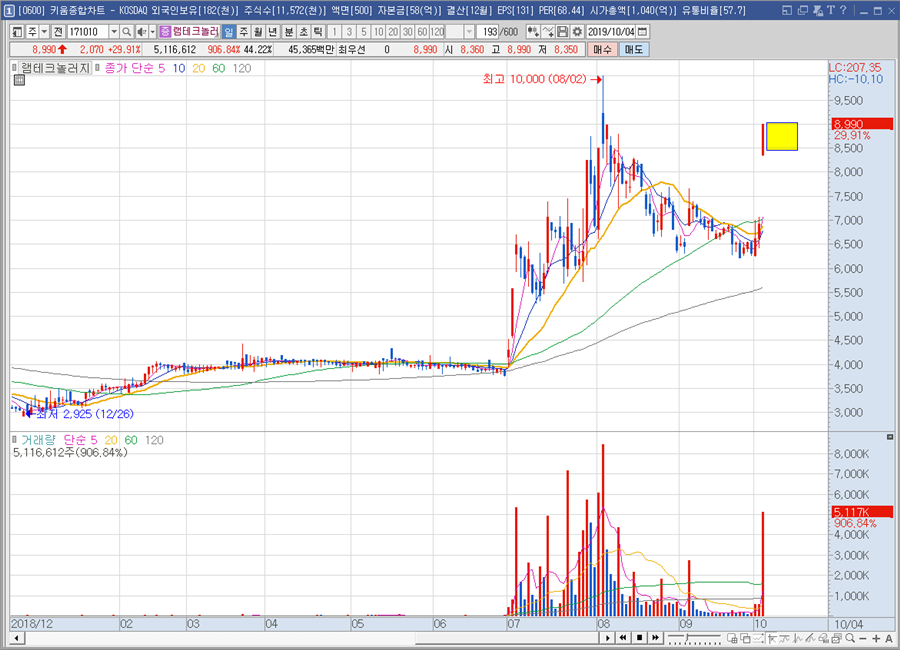Toggle price chart legend collapse marker
This screenshot has width=900, height=650.
14,68
